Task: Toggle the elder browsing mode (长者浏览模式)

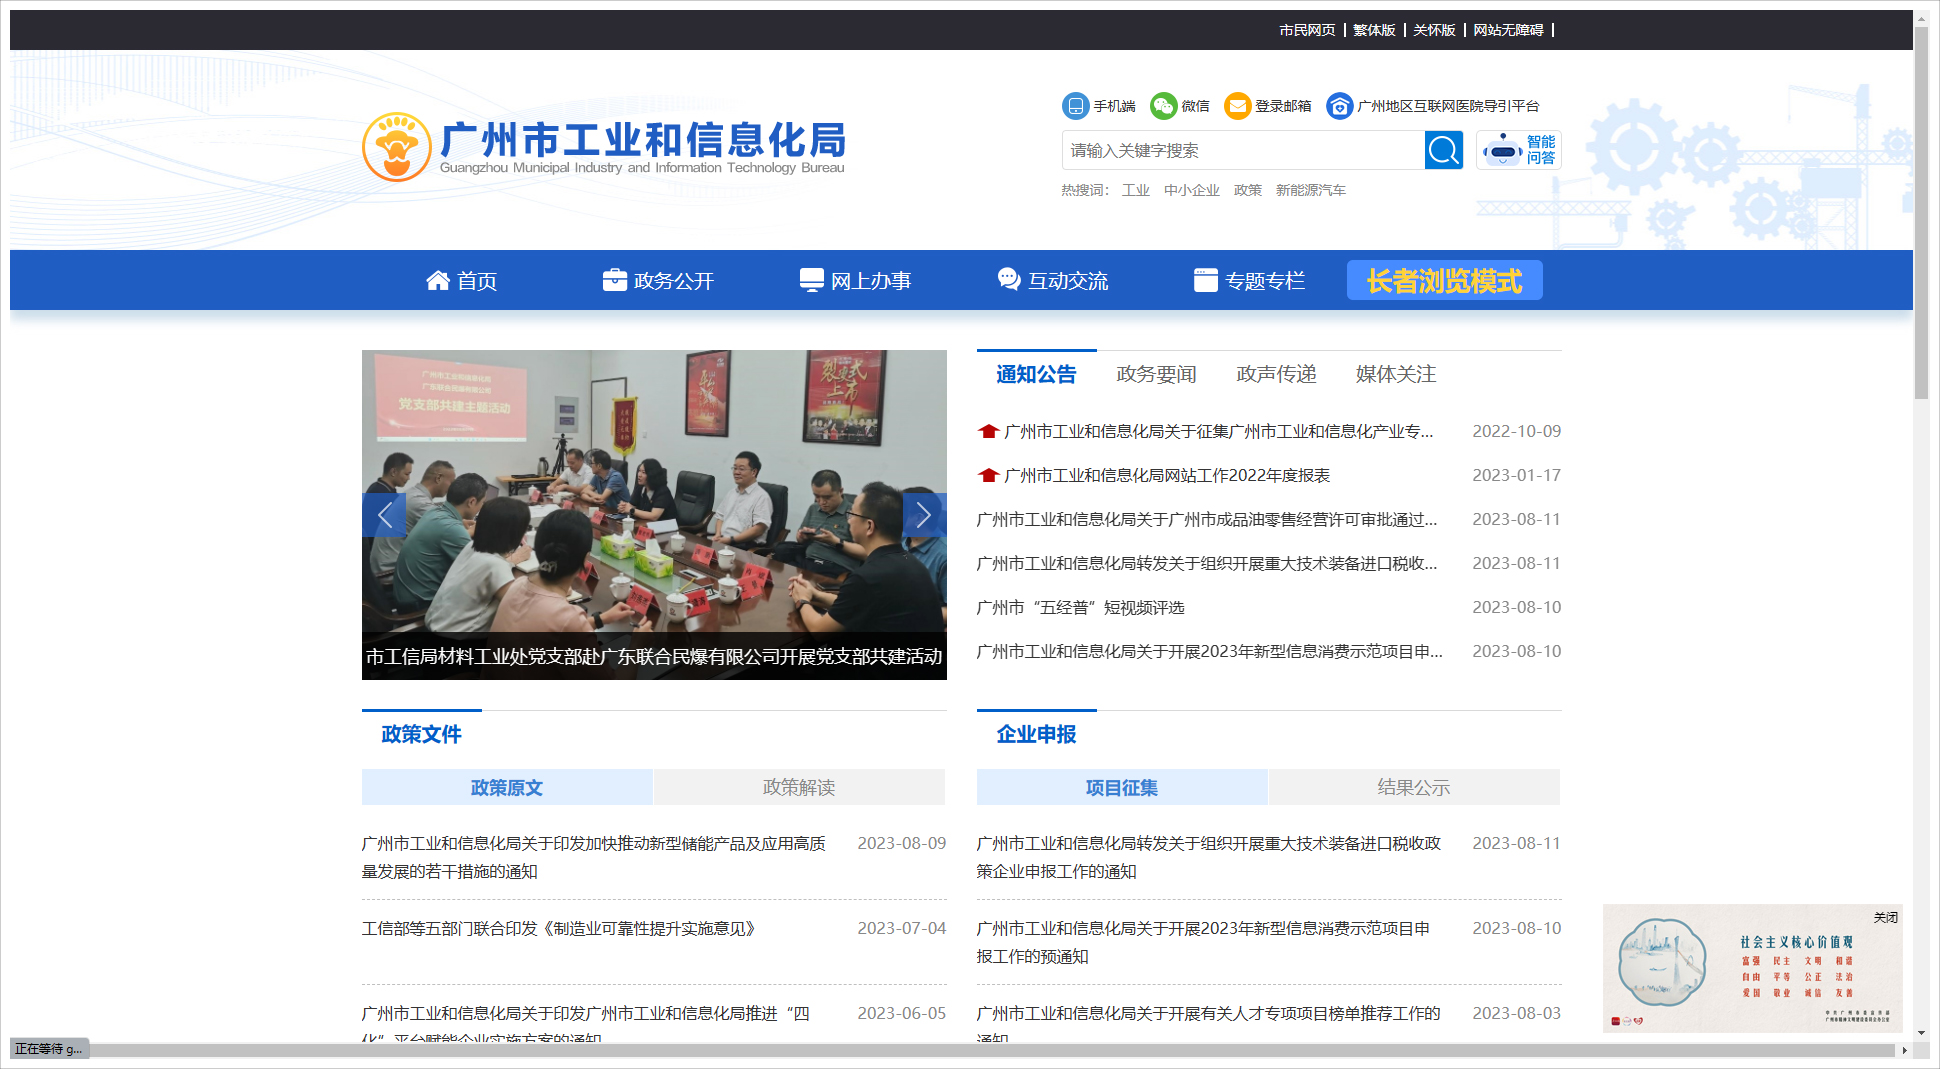Action: pos(1444,281)
